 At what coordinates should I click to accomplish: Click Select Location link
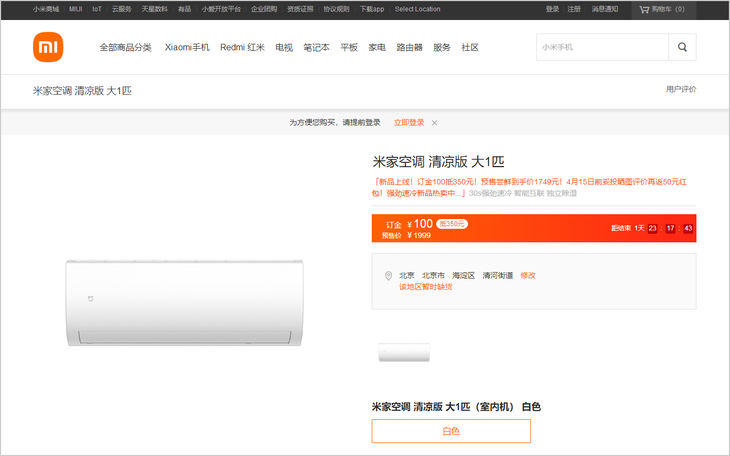[x=418, y=9]
